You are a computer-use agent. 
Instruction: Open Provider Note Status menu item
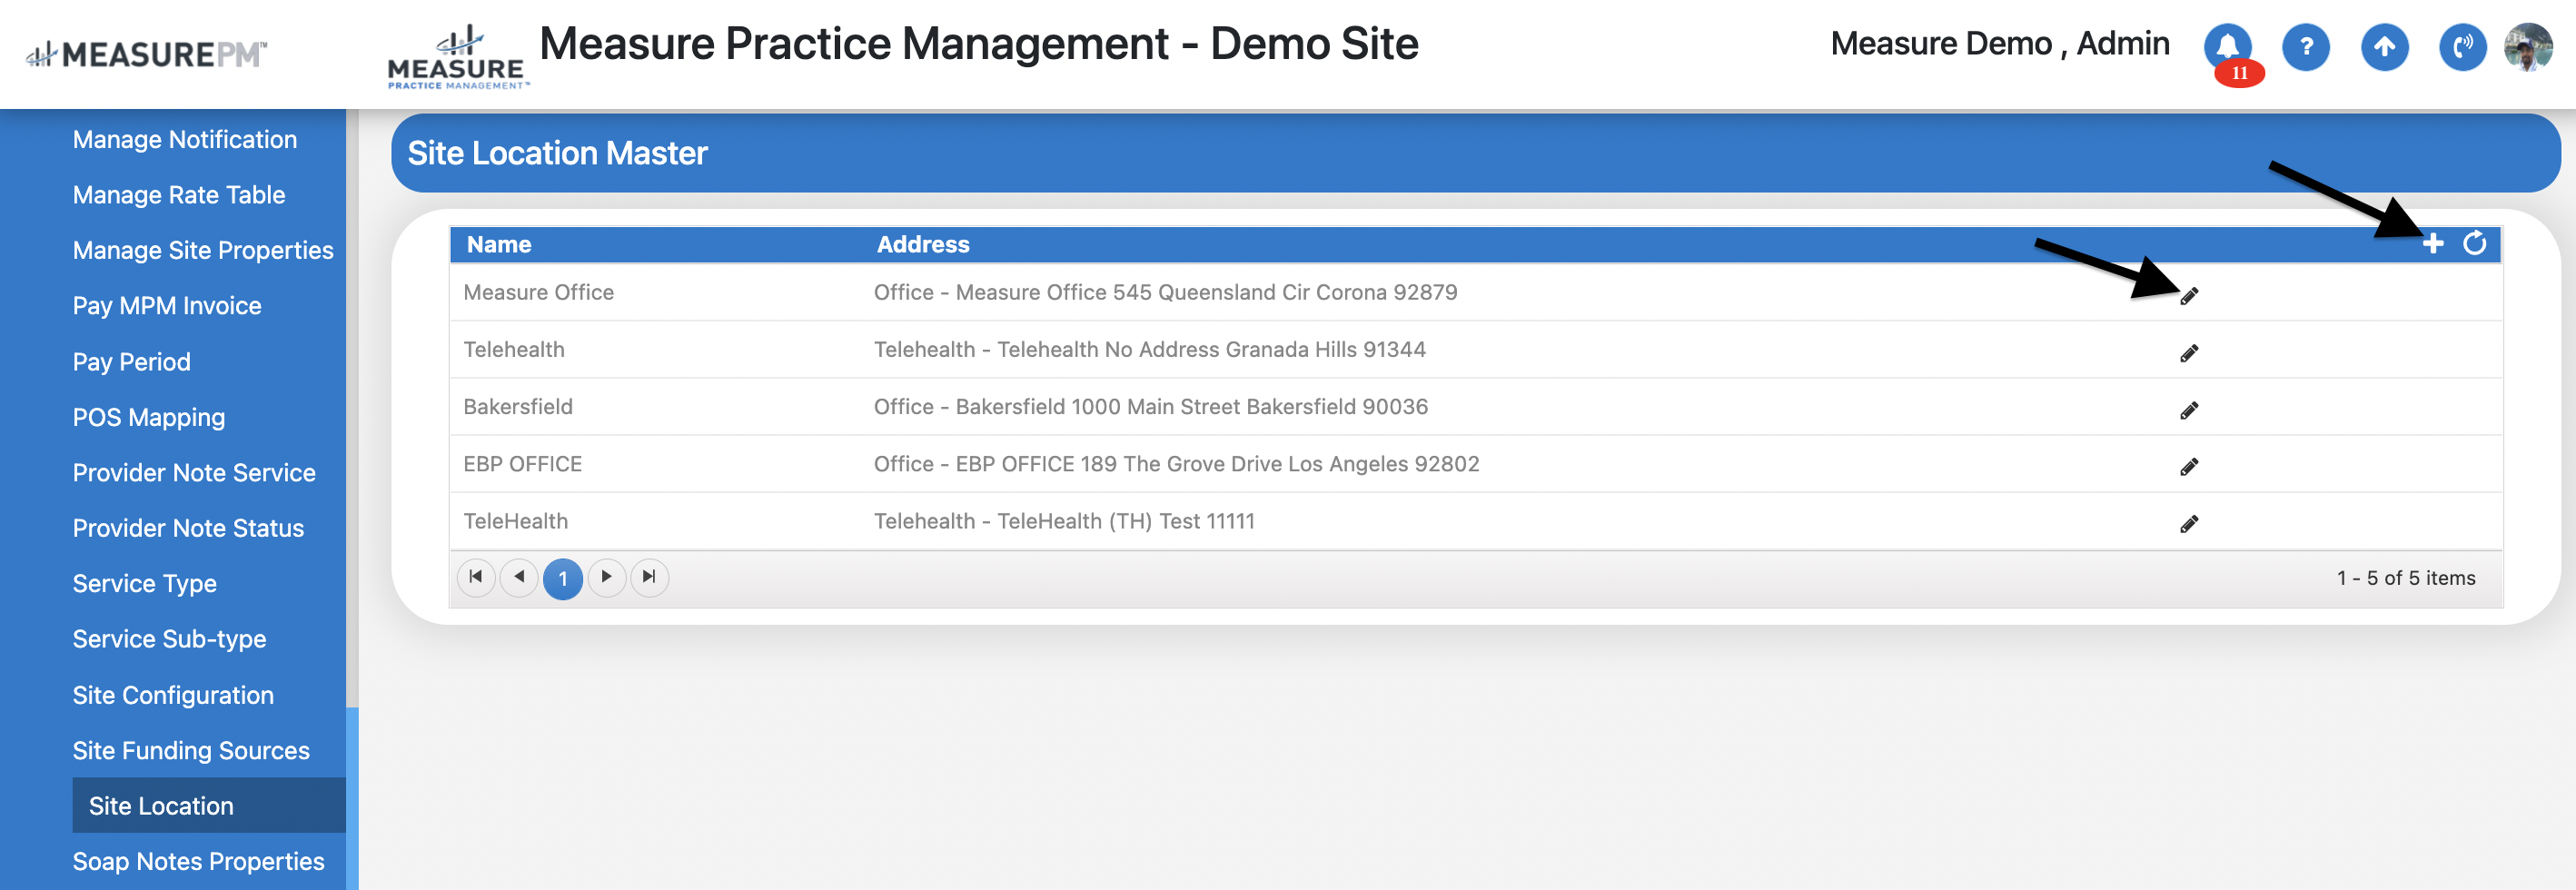point(188,528)
